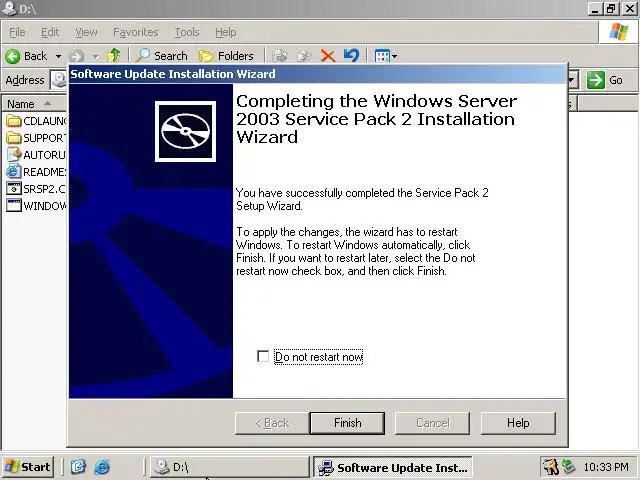Select the CDLAUNCH folder icon
Viewport: 640px width, 480px height.
coord(13,121)
